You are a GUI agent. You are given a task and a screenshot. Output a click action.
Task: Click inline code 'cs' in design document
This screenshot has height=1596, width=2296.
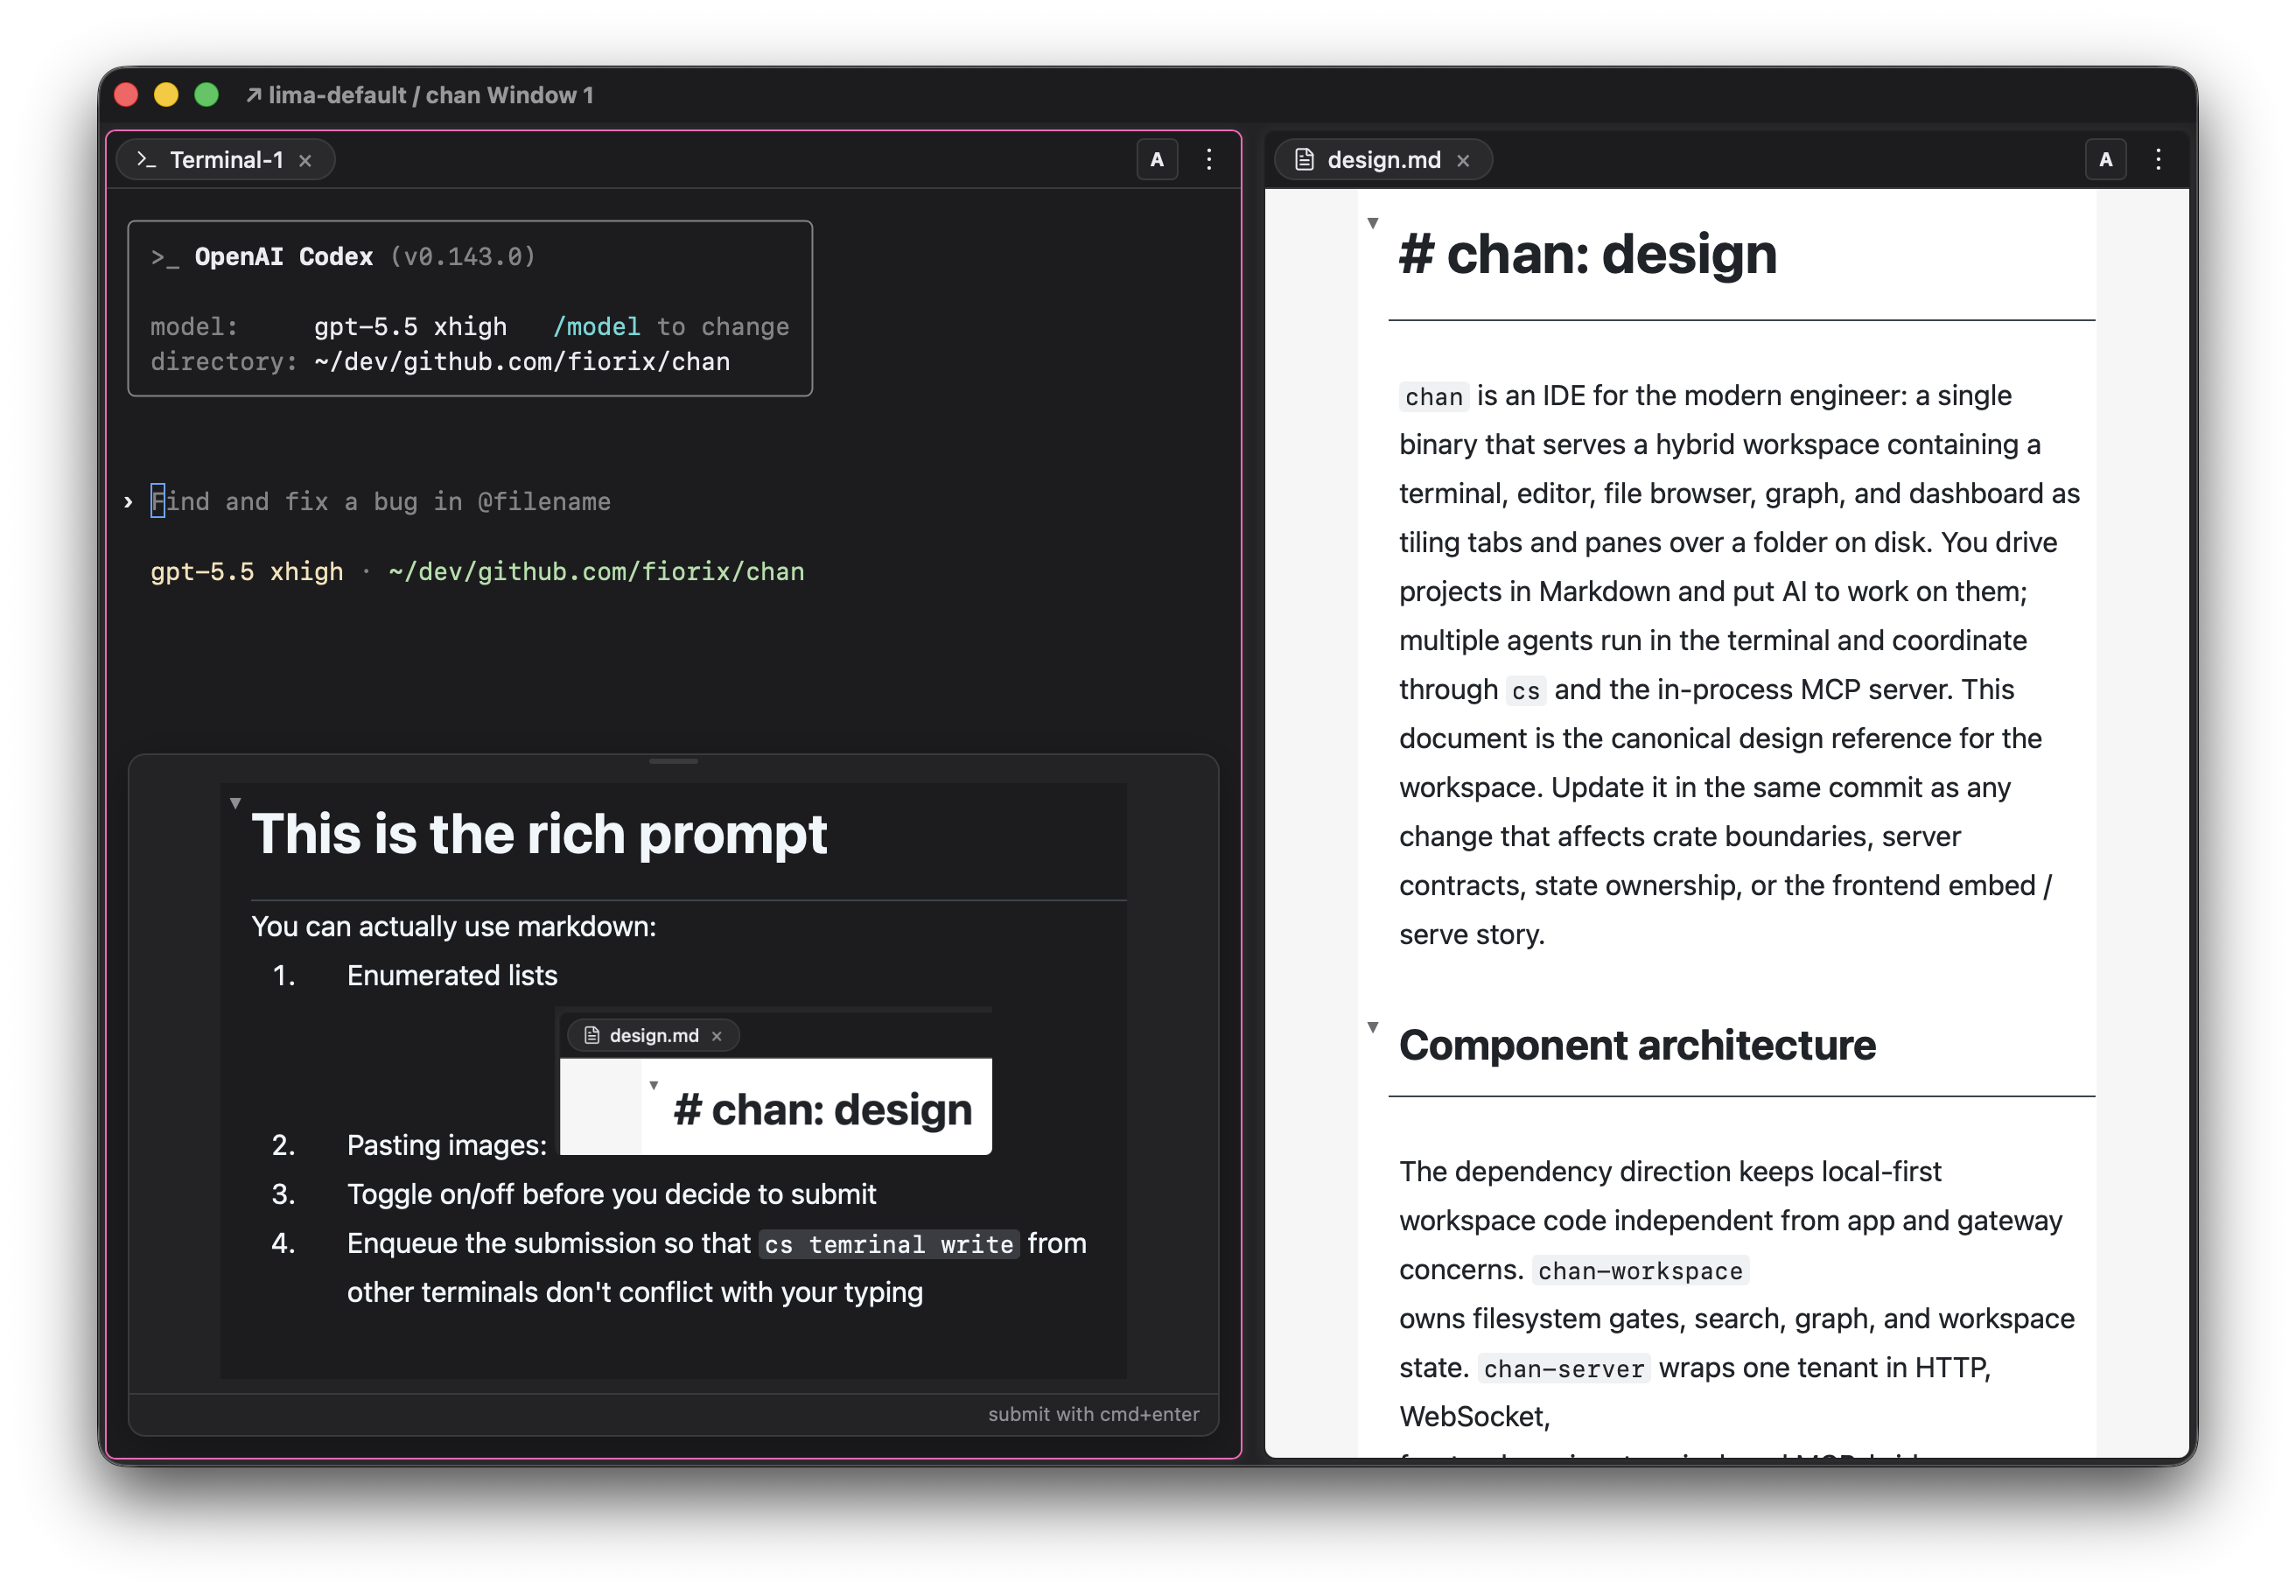pyautogui.click(x=1525, y=691)
